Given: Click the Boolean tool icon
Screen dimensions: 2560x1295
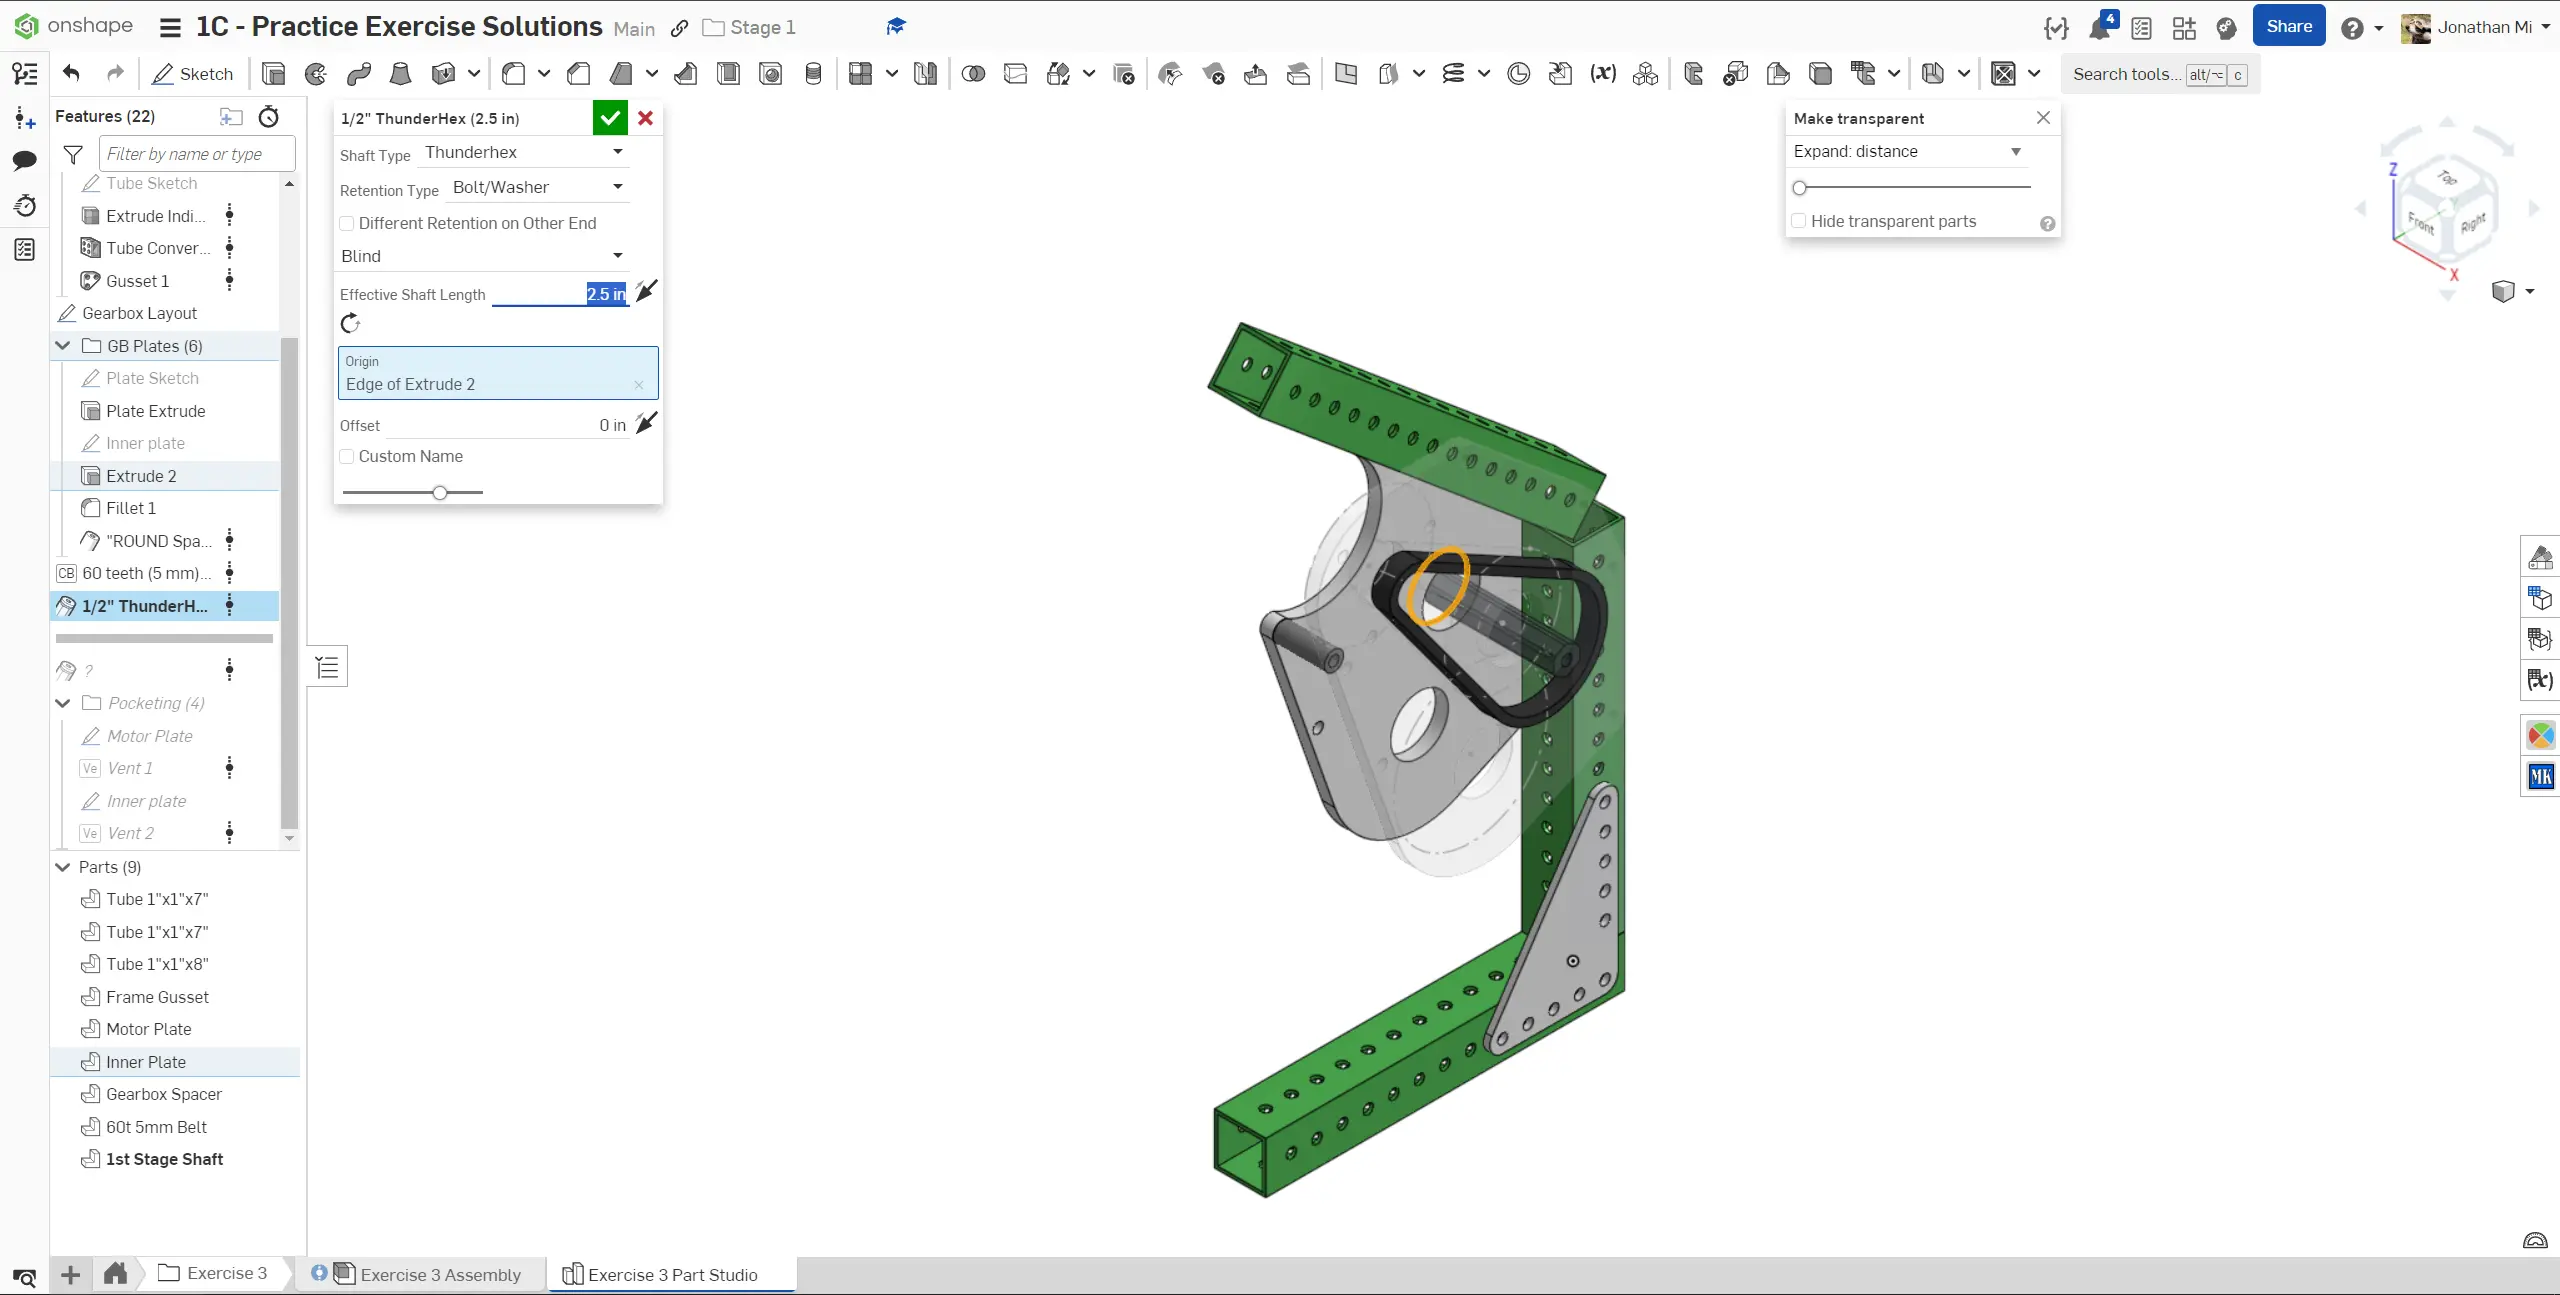Looking at the screenshot, I should click(x=973, y=74).
